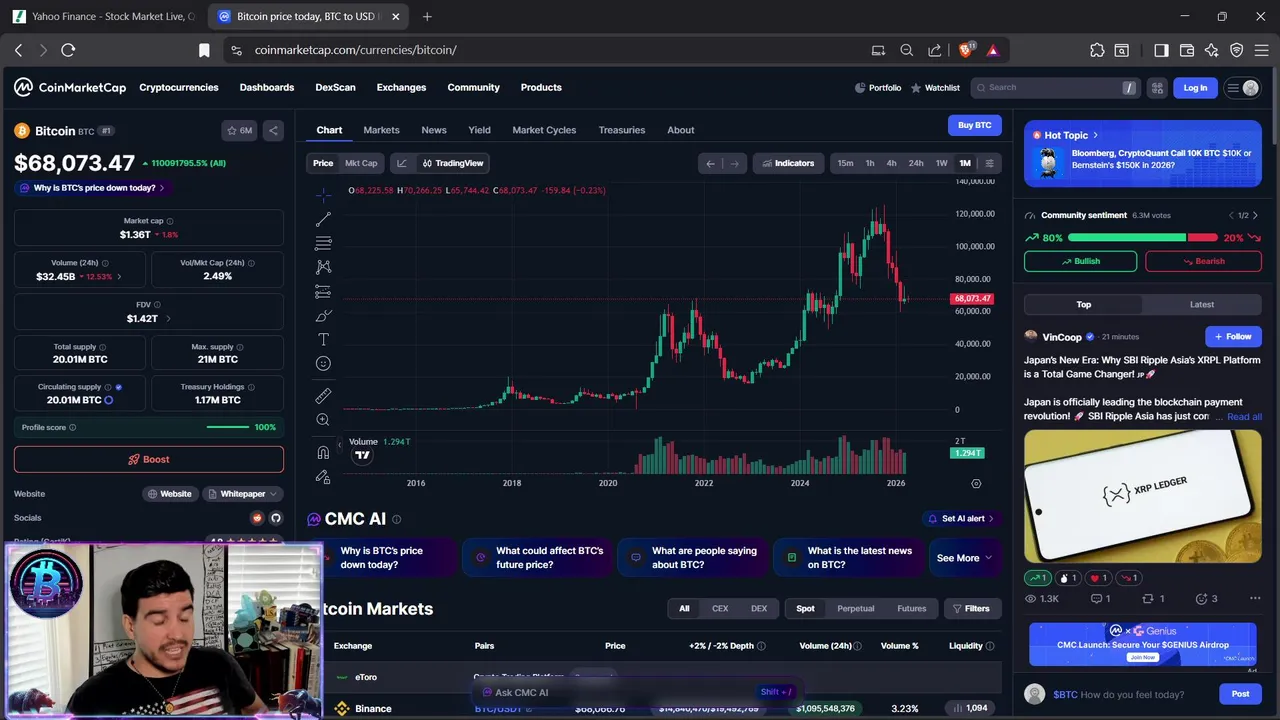The height and width of the screenshot is (720, 1280).
Task: Click Set AI alert
Action: pyautogui.click(x=962, y=518)
